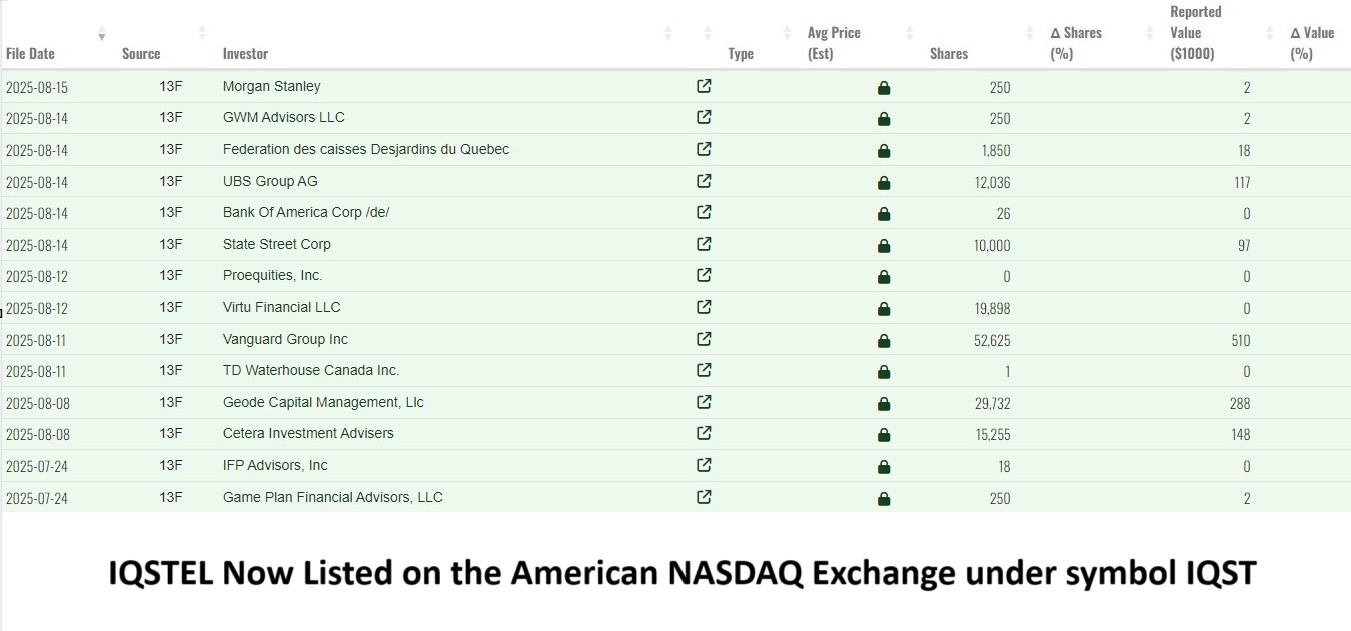Click Game Plan Financial Advisors link icon
The height and width of the screenshot is (631, 1351).
point(704,496)
